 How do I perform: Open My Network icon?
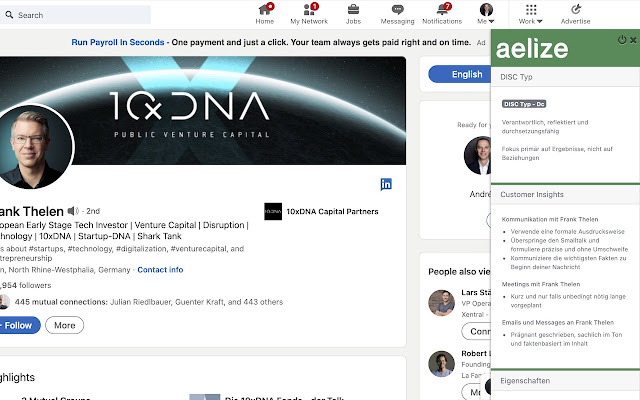pyautogui.click(x=309, y=13)
